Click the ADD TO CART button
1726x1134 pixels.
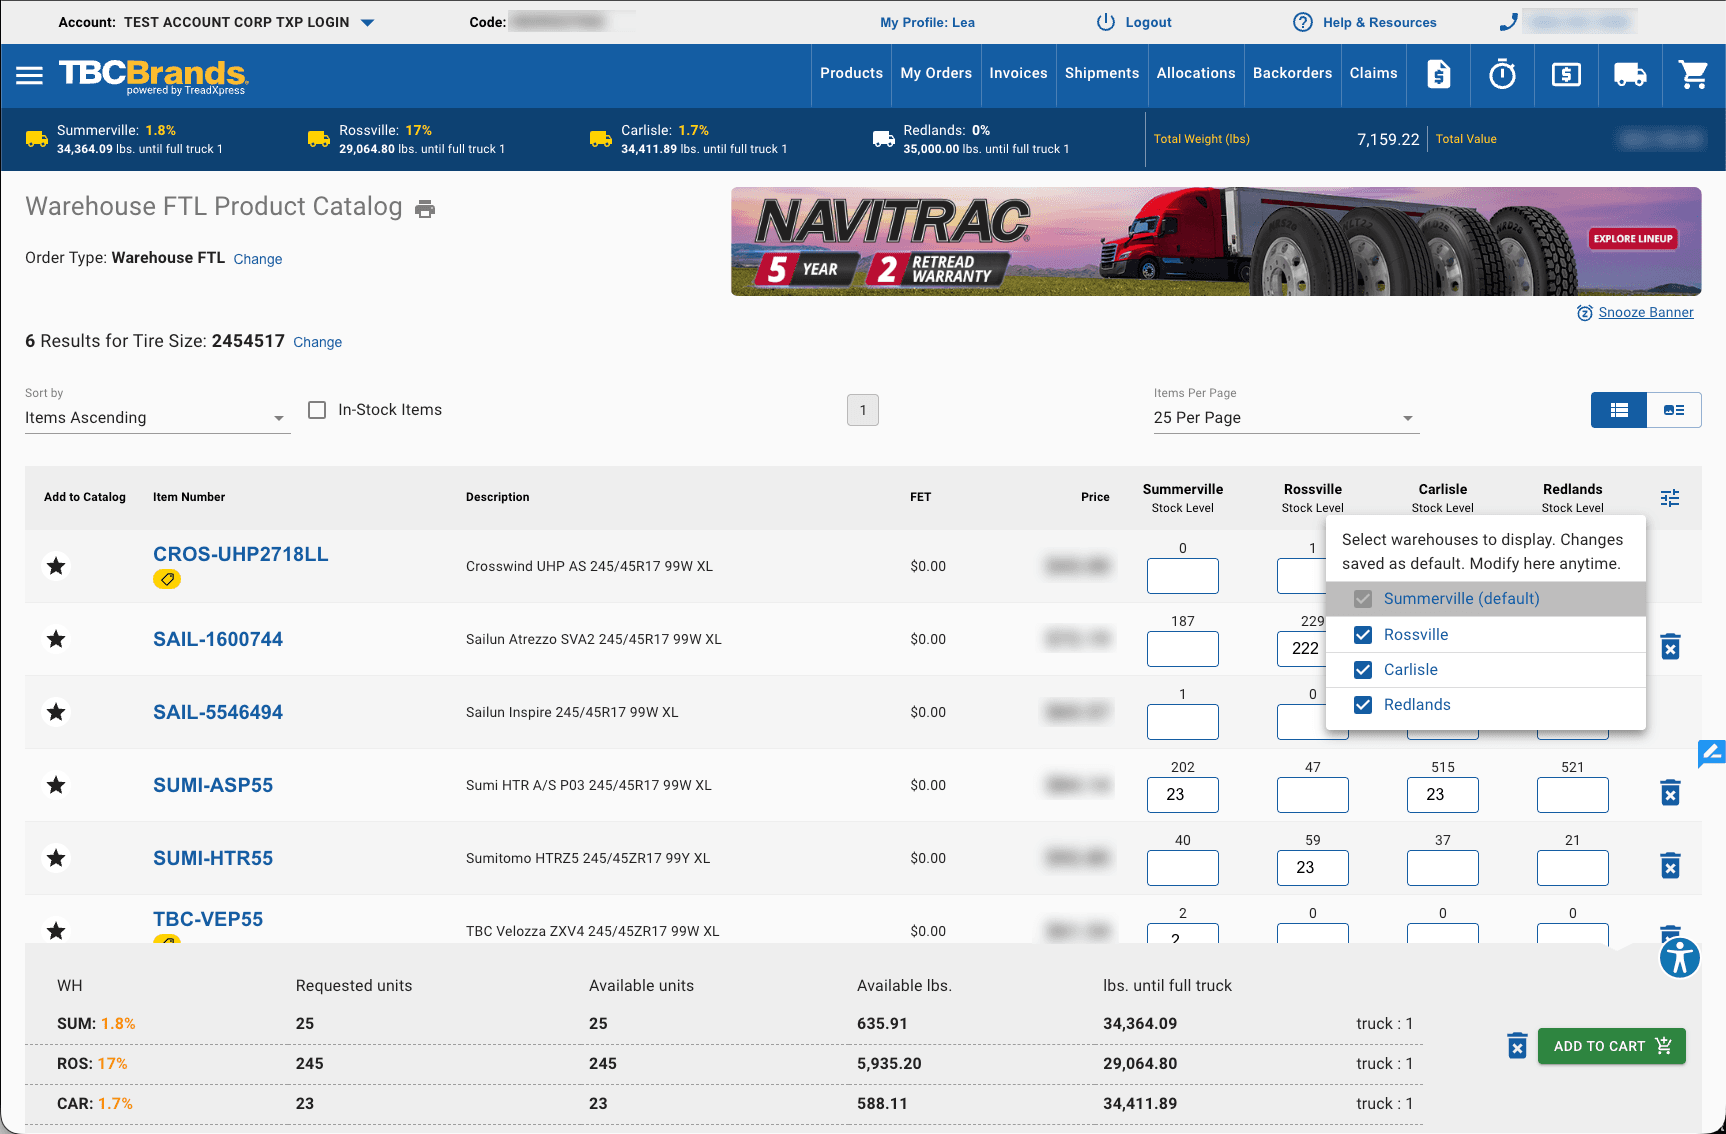pos(1611,1046)
